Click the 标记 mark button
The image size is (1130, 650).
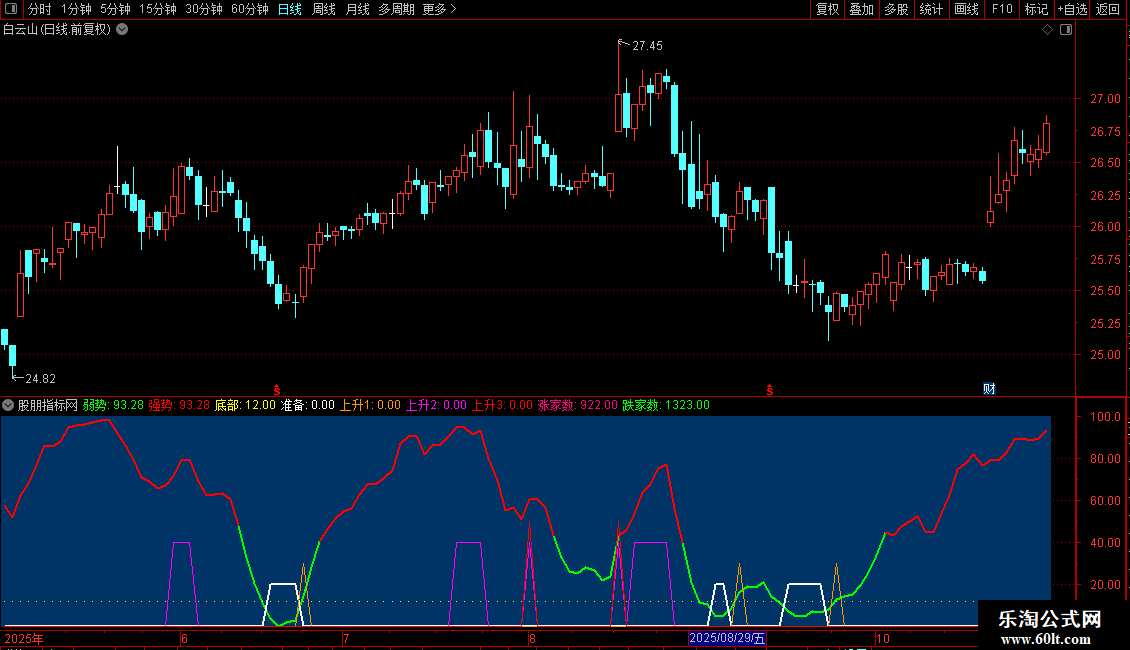click(1036, 9)
